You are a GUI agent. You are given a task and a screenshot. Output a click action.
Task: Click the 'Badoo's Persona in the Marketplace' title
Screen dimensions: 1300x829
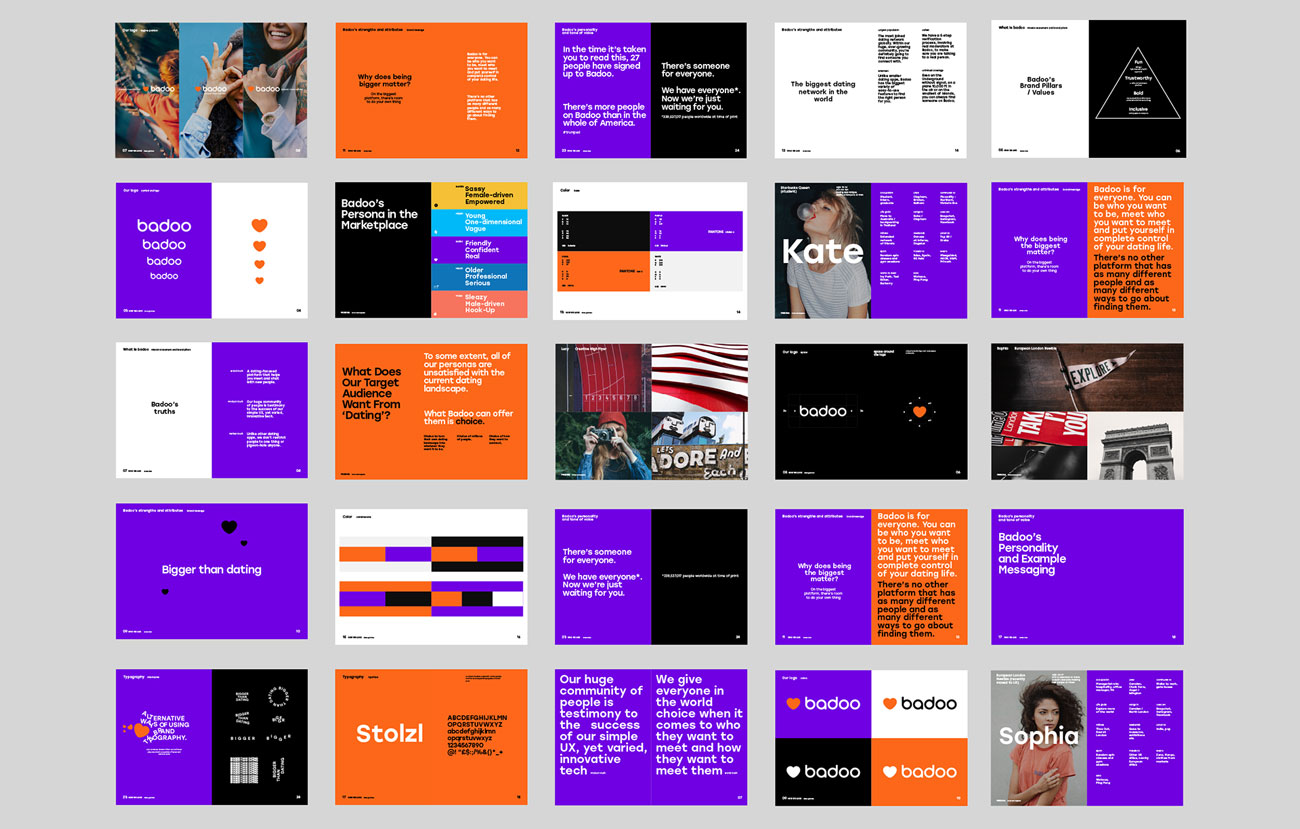[x=379, y=214]
